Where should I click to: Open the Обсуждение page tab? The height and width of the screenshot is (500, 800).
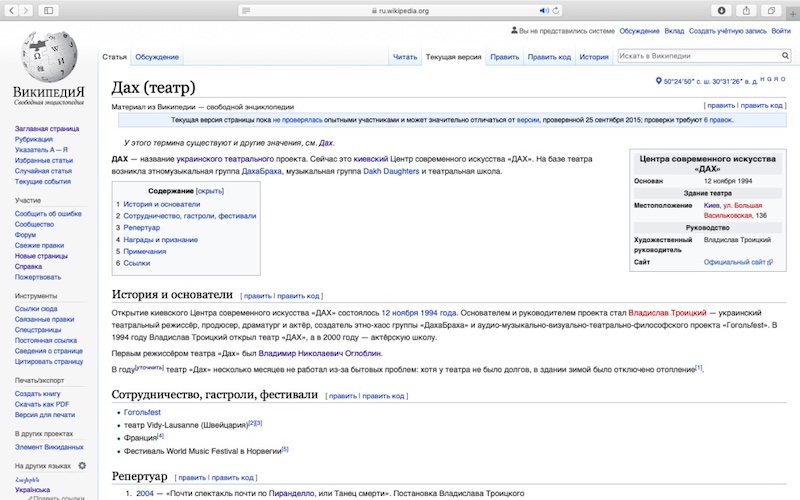[157, 57]
